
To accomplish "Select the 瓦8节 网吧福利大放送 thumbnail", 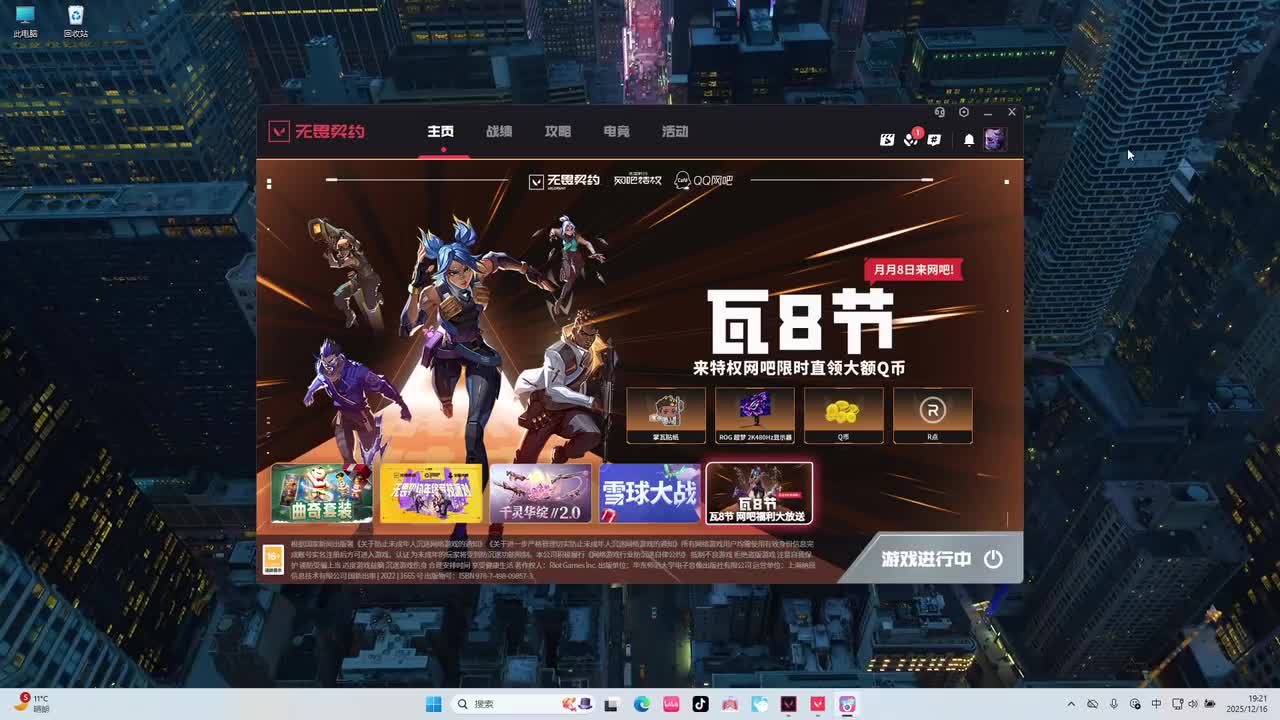I will (x=759, y=493).
